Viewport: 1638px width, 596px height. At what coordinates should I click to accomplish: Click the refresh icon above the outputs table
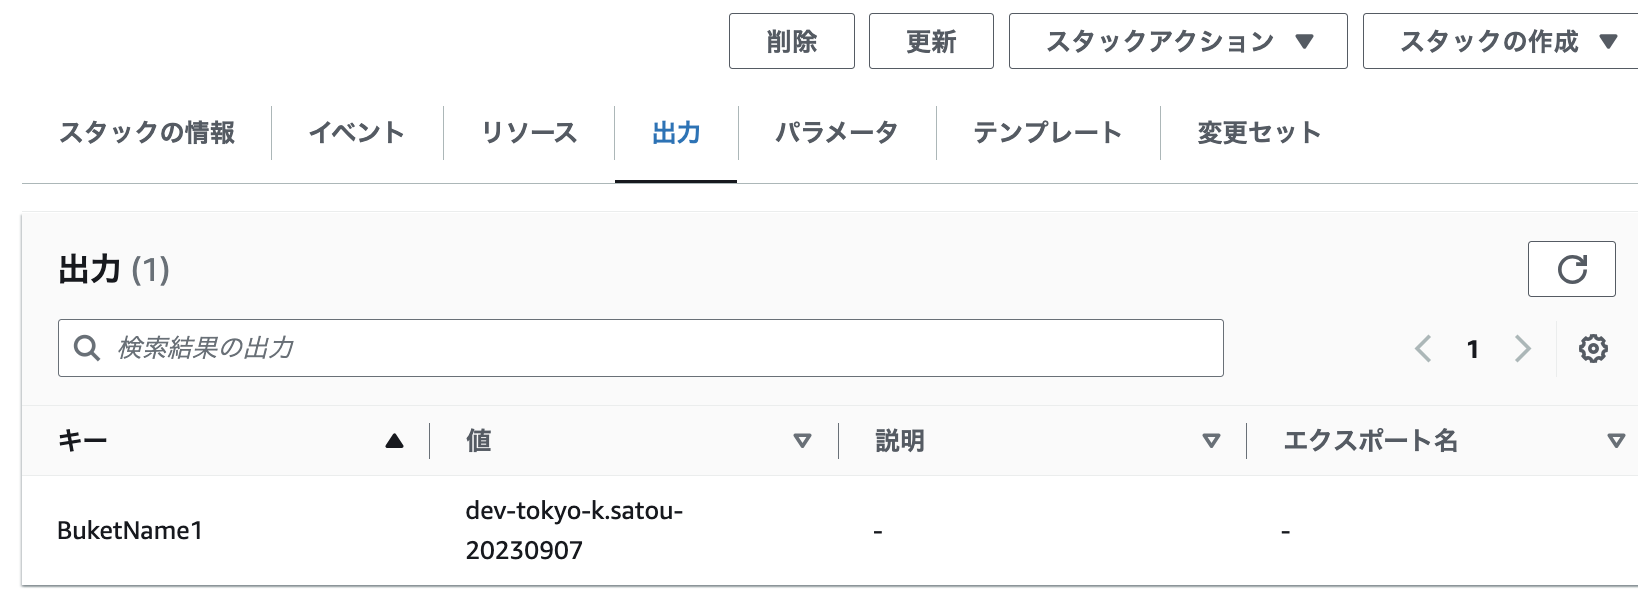tap(1571, 268)
